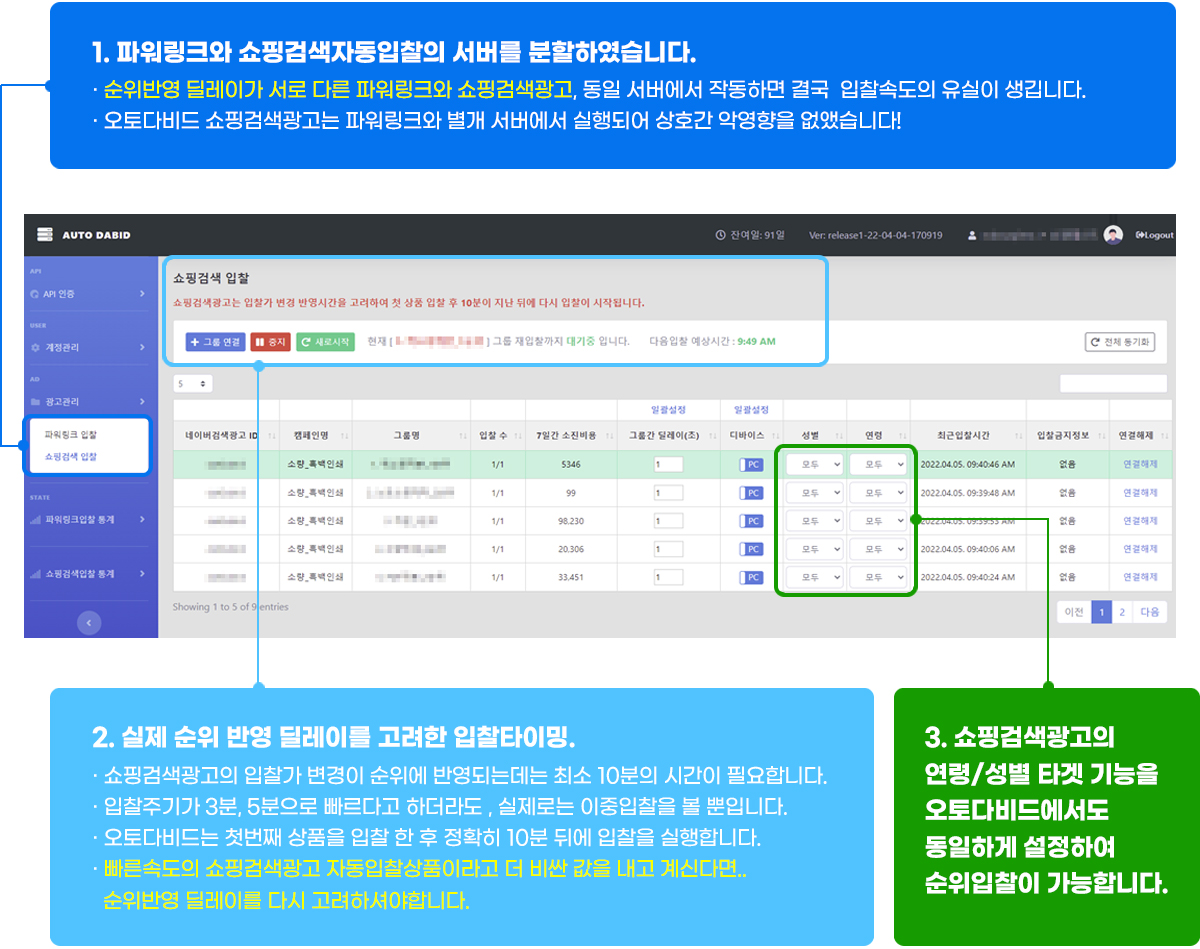Click the AUTO DABID server logo icon
The image size is (1200, 949).
coord(44,235)
